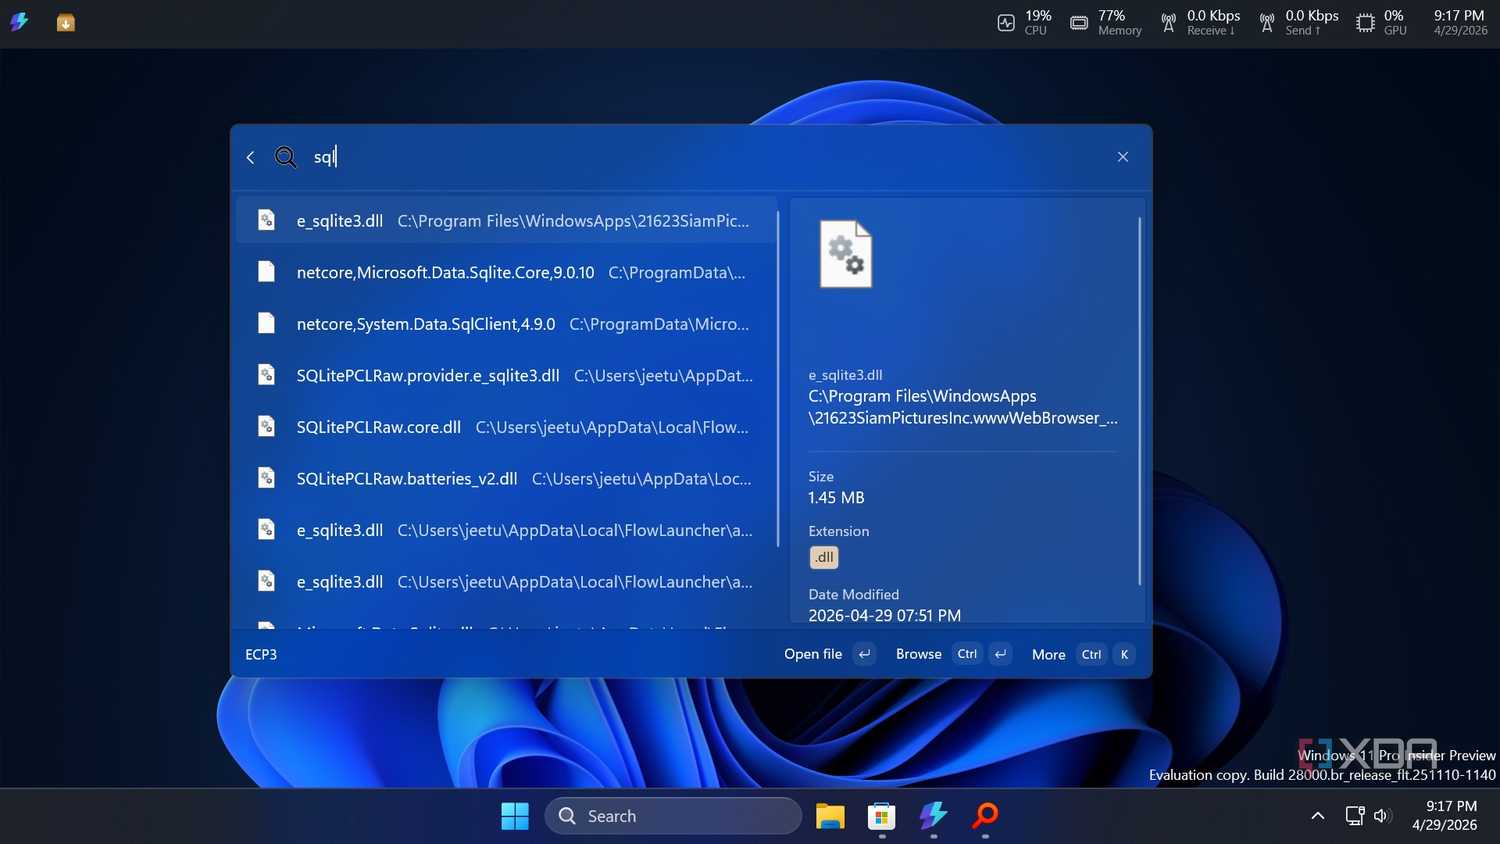
Task: Click the magnifier icon beside the sql query
Action: click(x=285, y=157)
